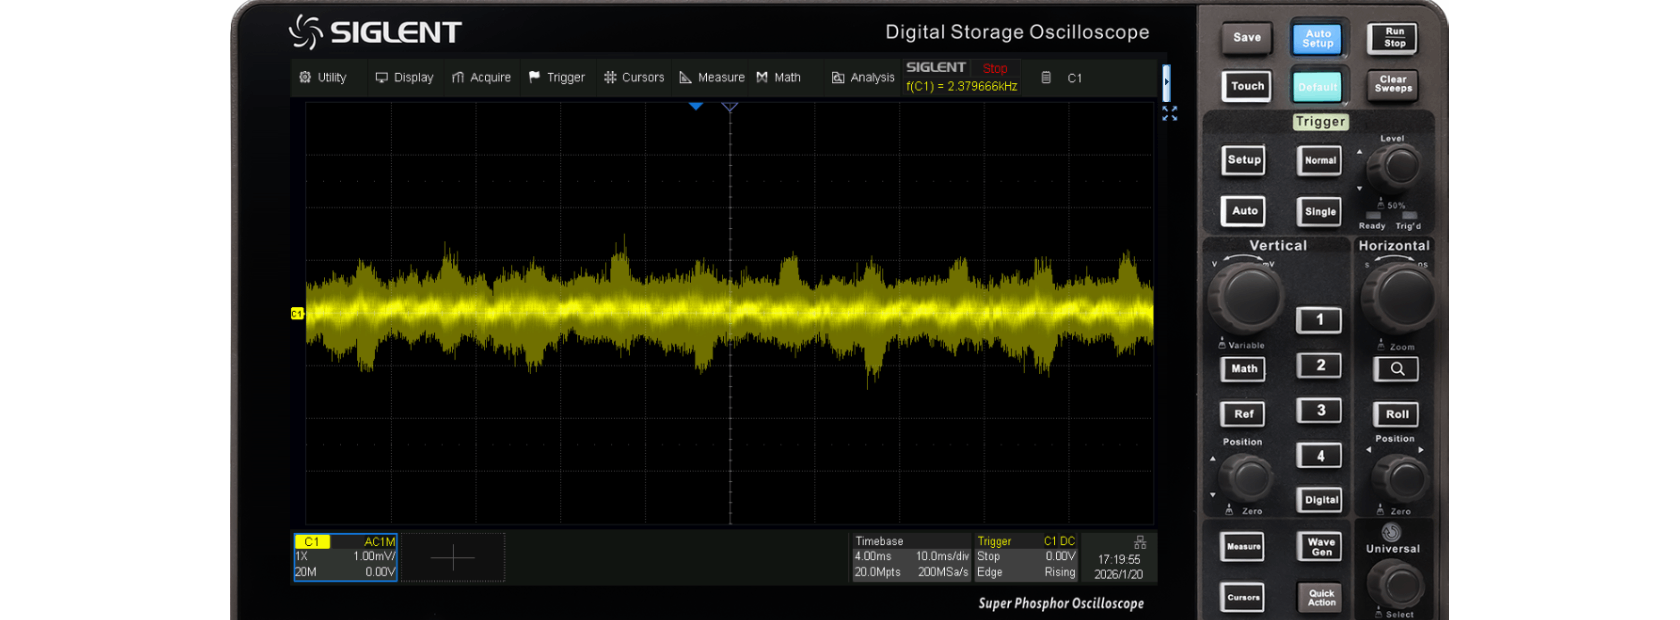Click the network status icon
Image resolution: width=1680 pixels, height=620 pixels.
pyautogui.click(x=1139, y=542)
